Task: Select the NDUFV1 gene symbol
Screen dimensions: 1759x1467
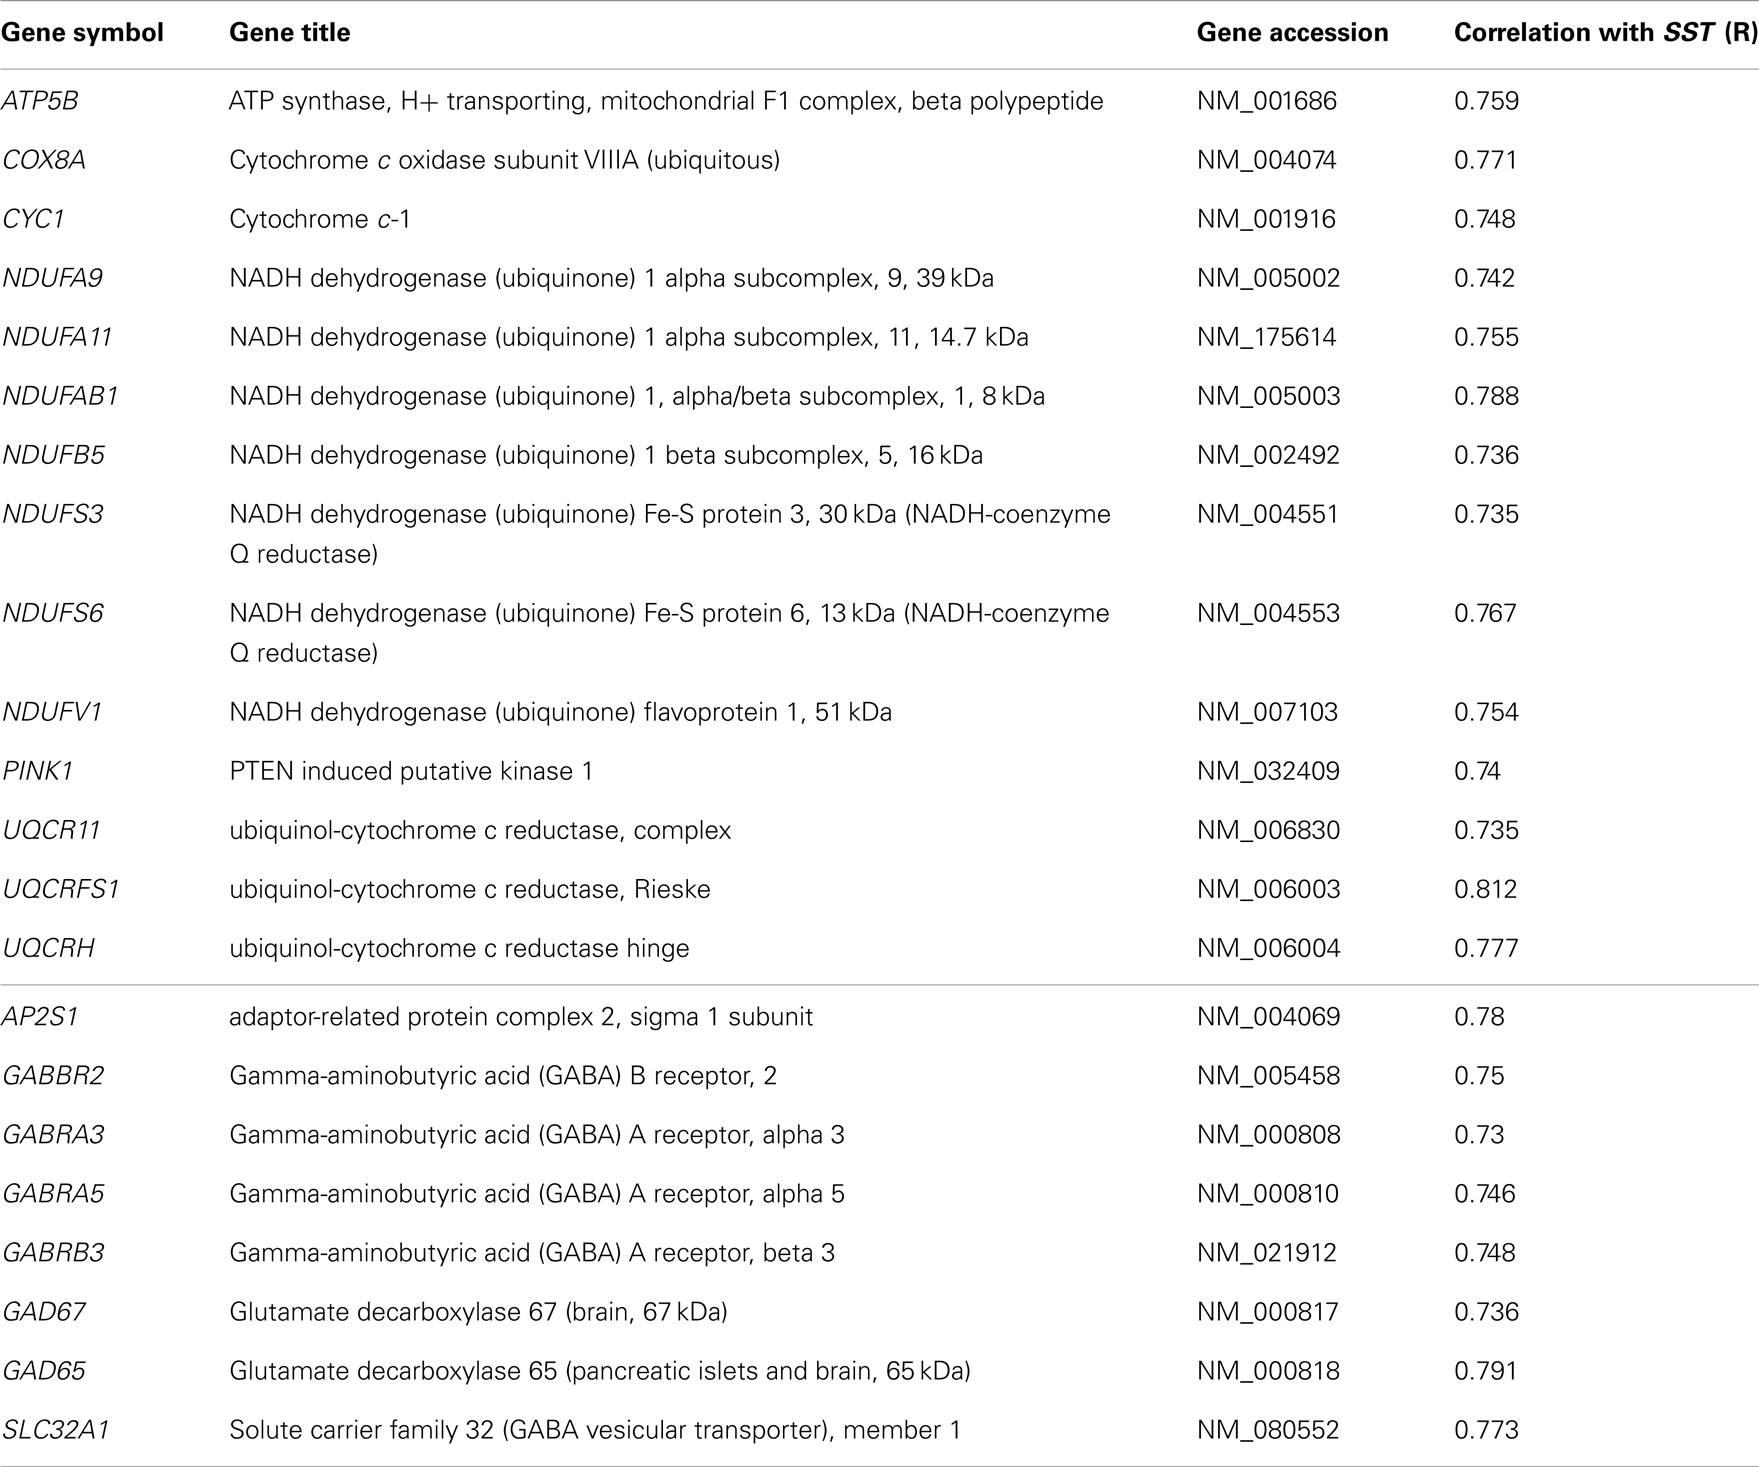Action: tap(52, 712)
